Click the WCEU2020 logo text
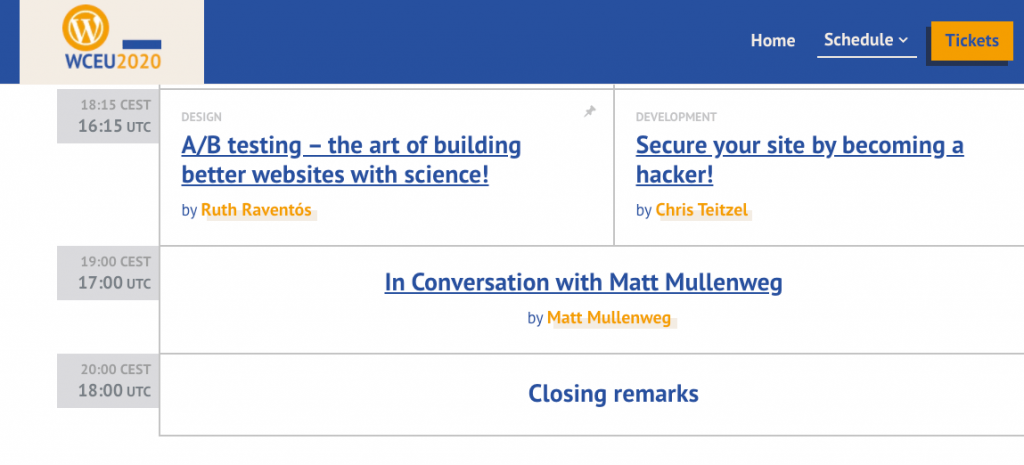This screenshot has width=1024, height=465. pyautogui.click(x=113, y=61)
